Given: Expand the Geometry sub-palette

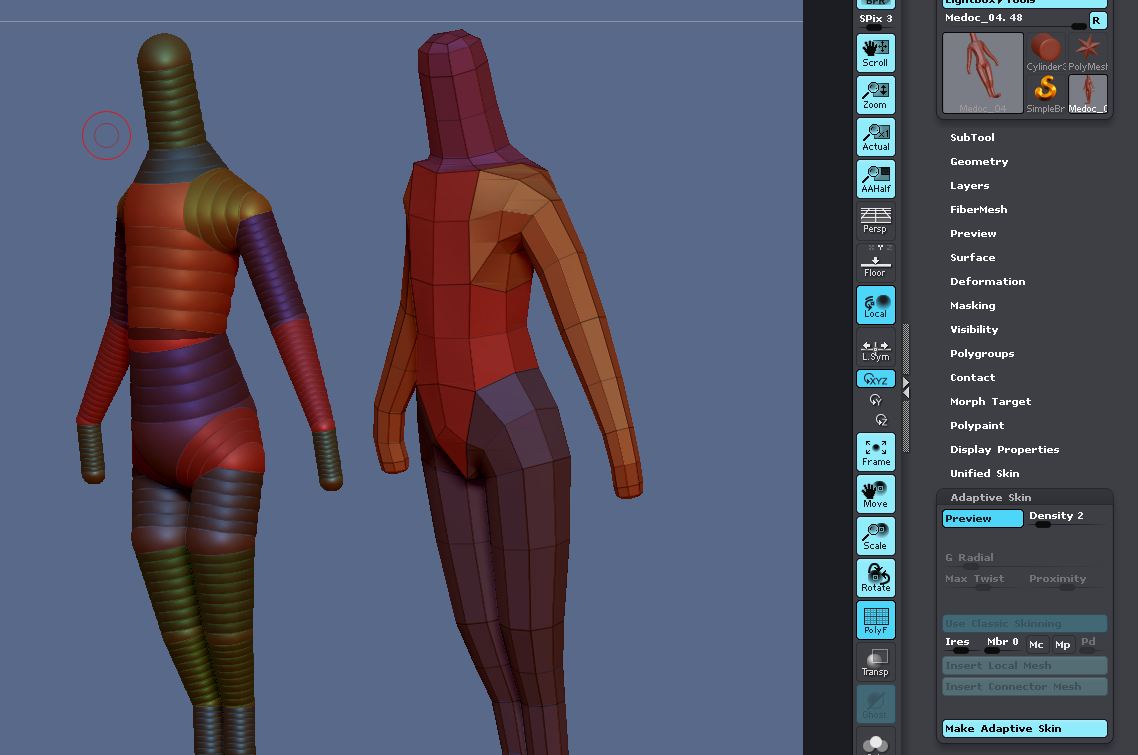Looking at the screenshot, I should point(979,161).
